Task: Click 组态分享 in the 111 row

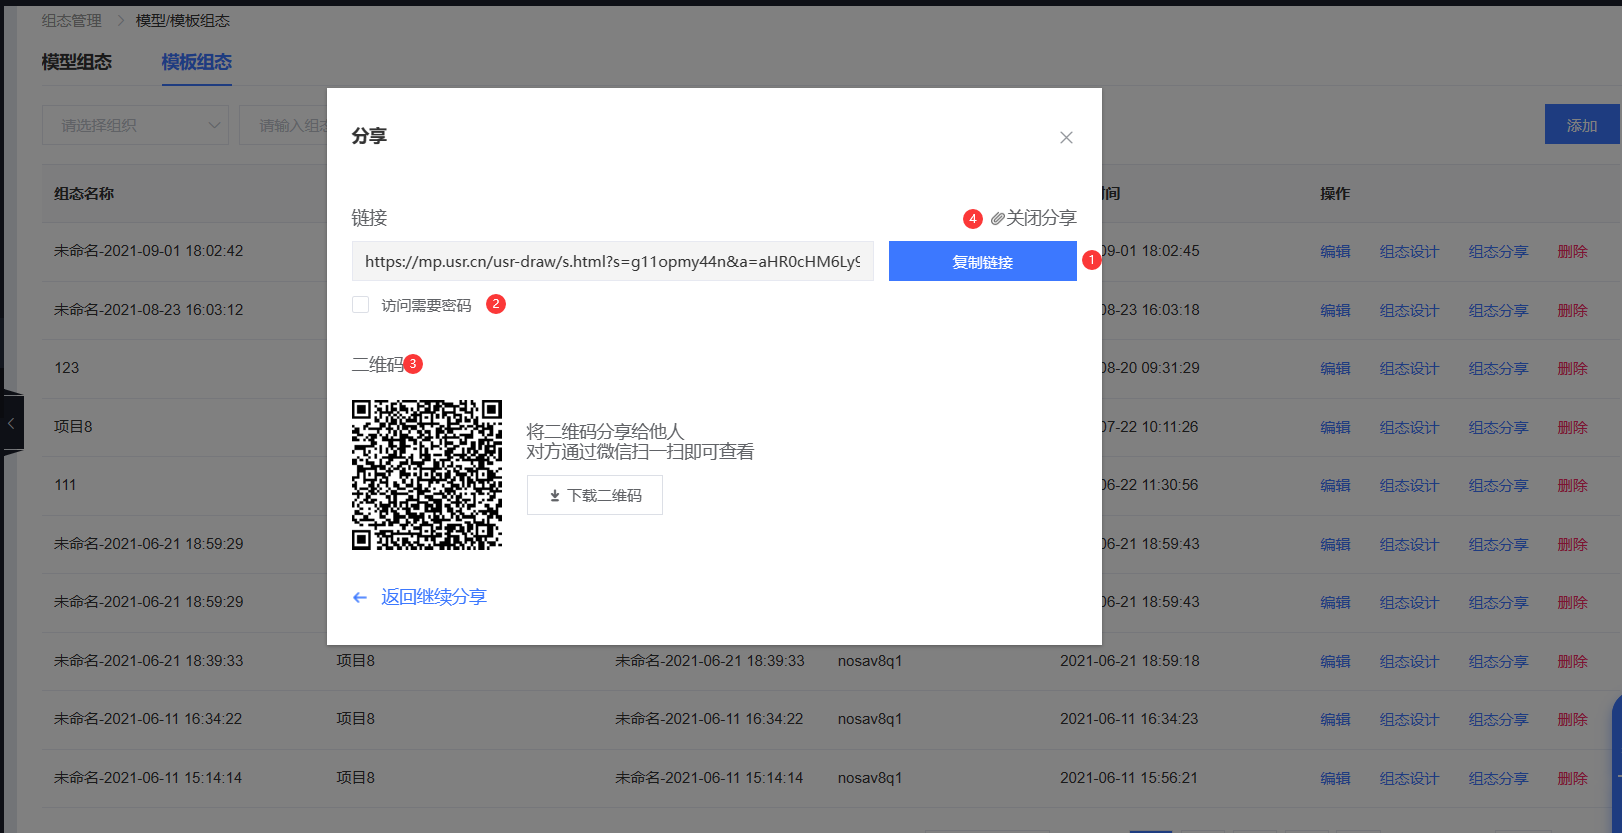Action: [1498, 485]
